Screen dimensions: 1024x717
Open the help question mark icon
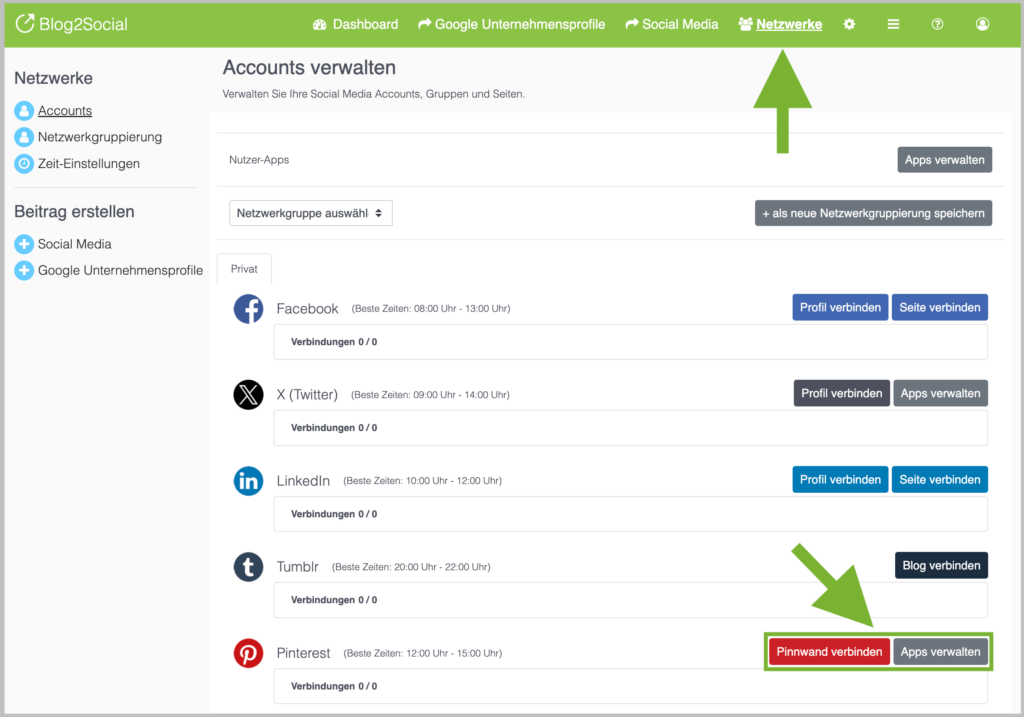[937, 24]
